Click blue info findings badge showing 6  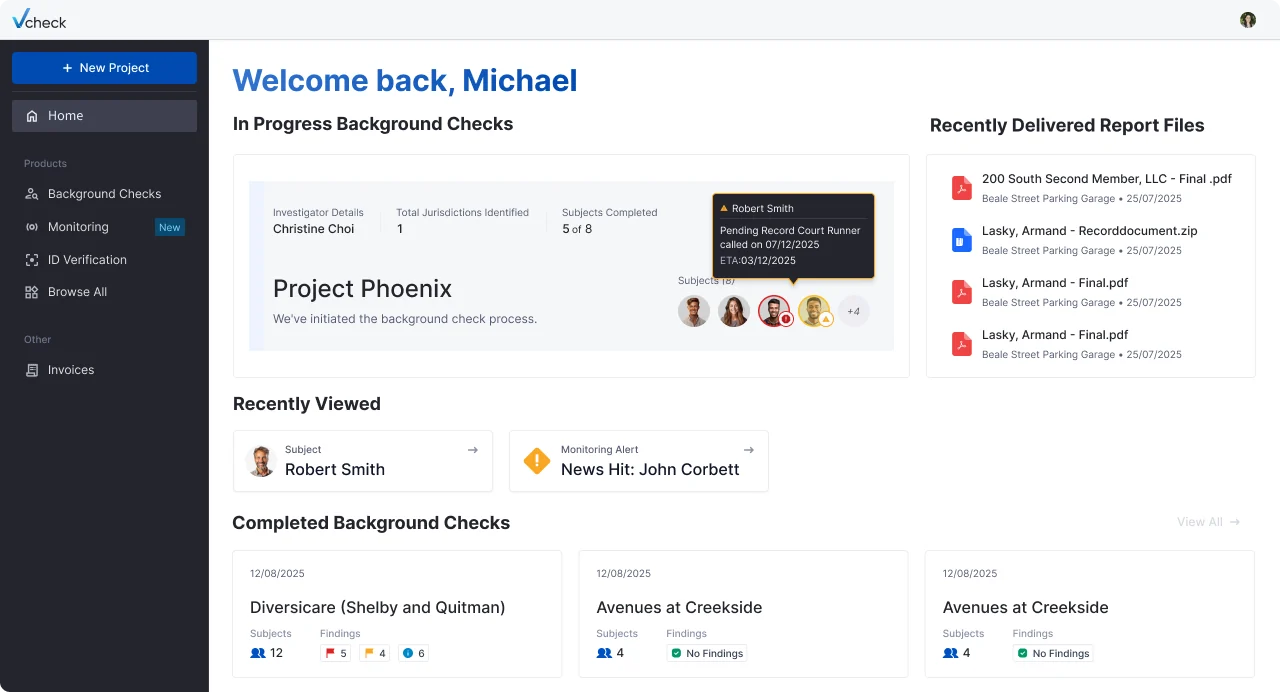pos(414,654)
